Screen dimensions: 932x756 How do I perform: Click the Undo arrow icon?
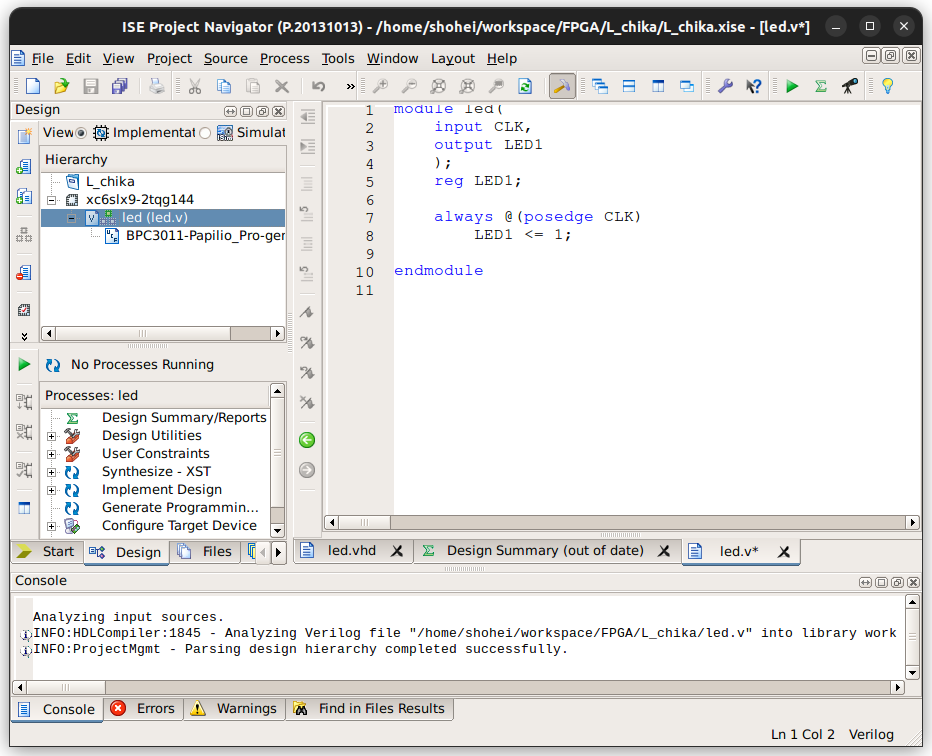click(x=319, y=86)
